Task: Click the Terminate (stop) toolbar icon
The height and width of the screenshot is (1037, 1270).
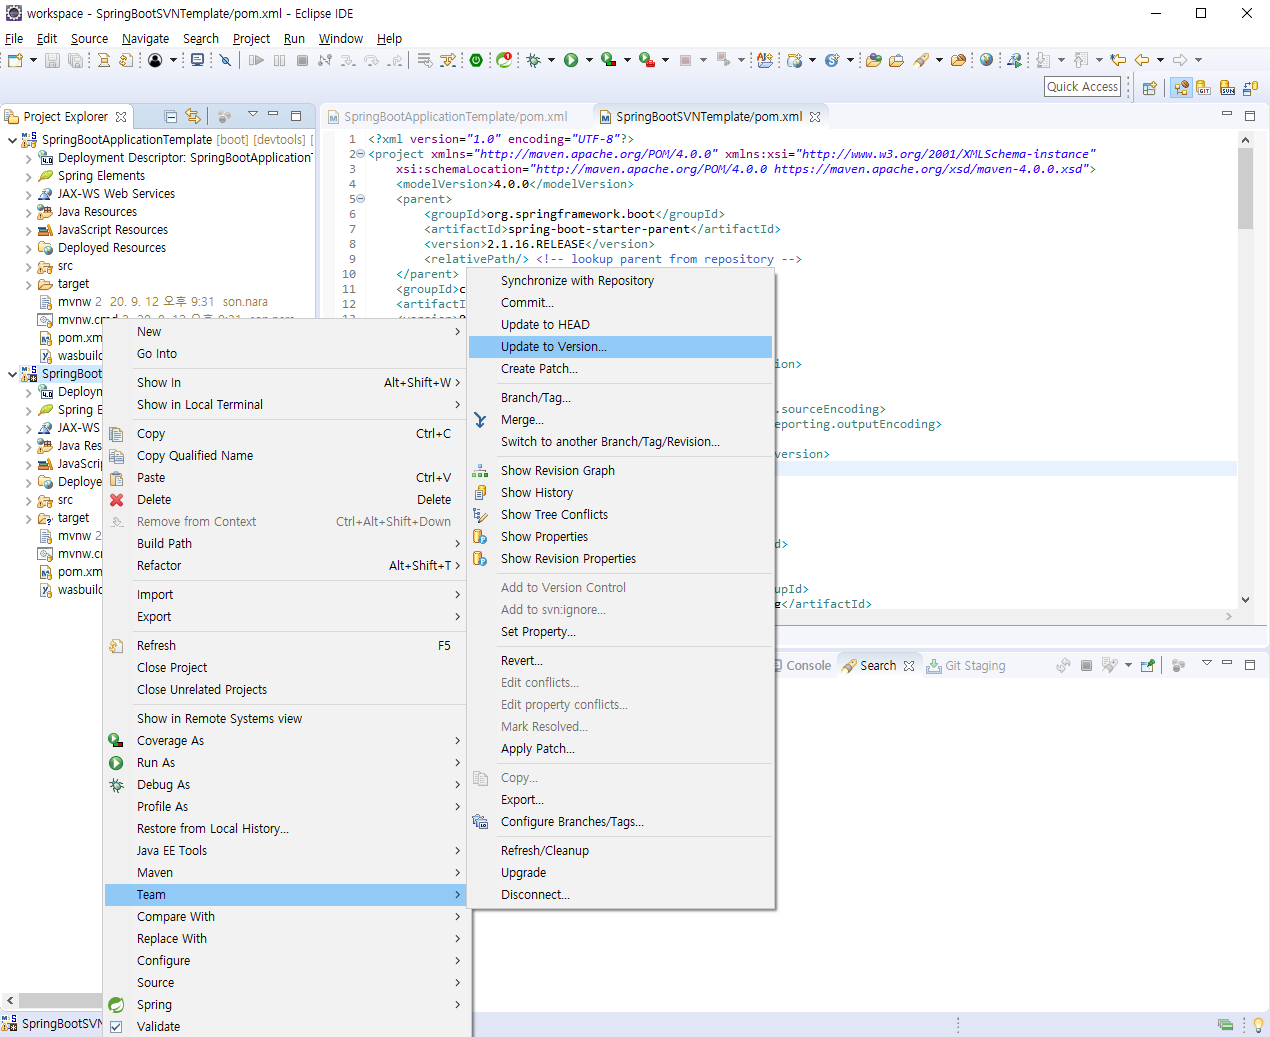Action: (302, 60)
